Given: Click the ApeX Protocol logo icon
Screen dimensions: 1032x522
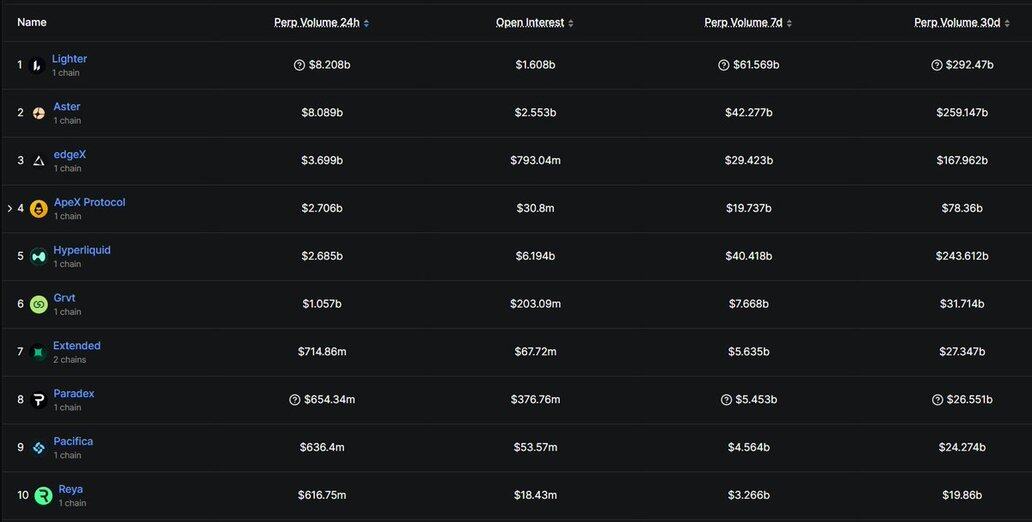Looking at the screenshot, I should 39,209.
